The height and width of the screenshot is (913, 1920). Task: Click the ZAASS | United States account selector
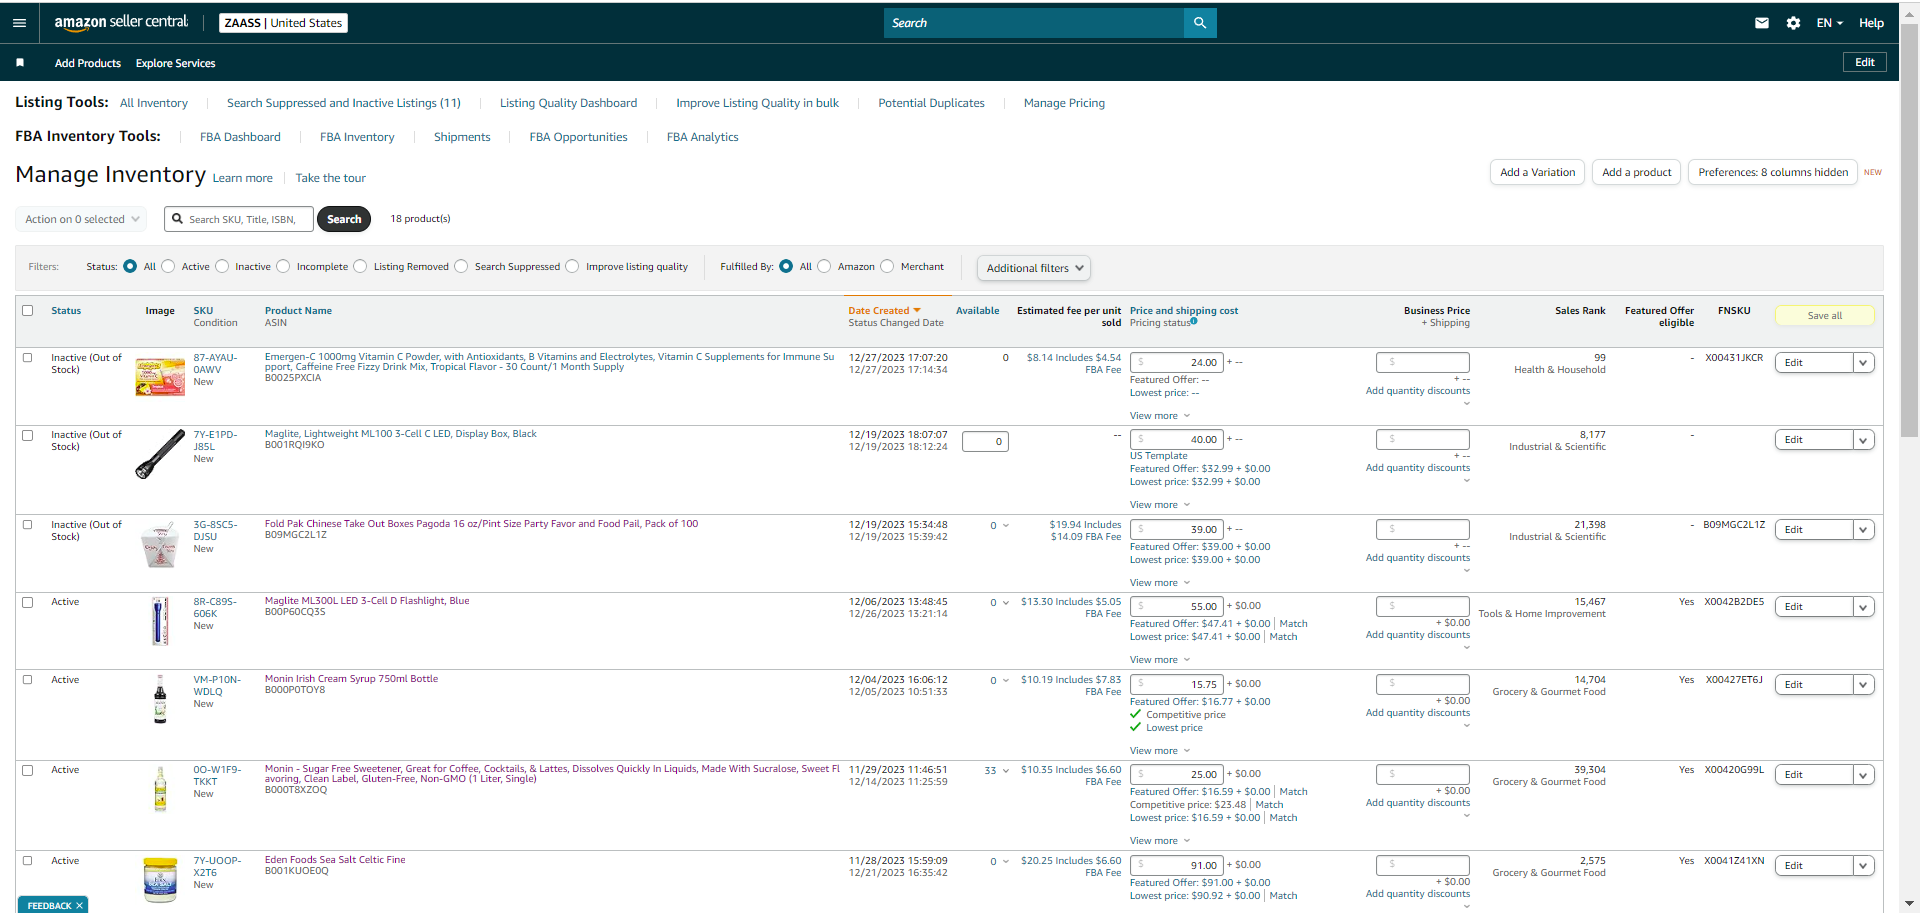[x=283, y=23]
